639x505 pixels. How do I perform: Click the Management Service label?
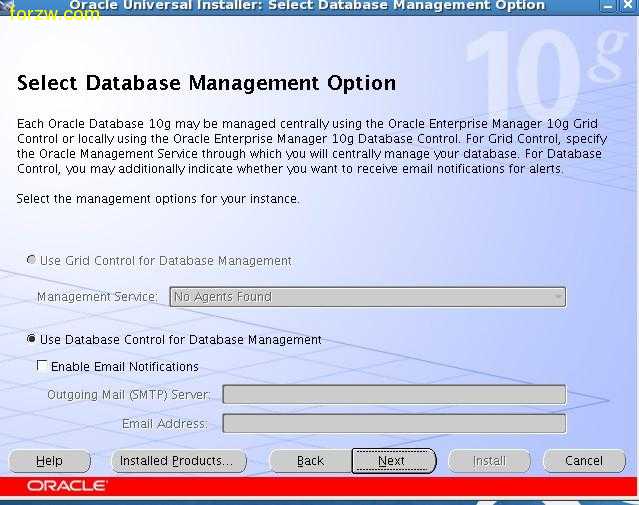point(97,297)
